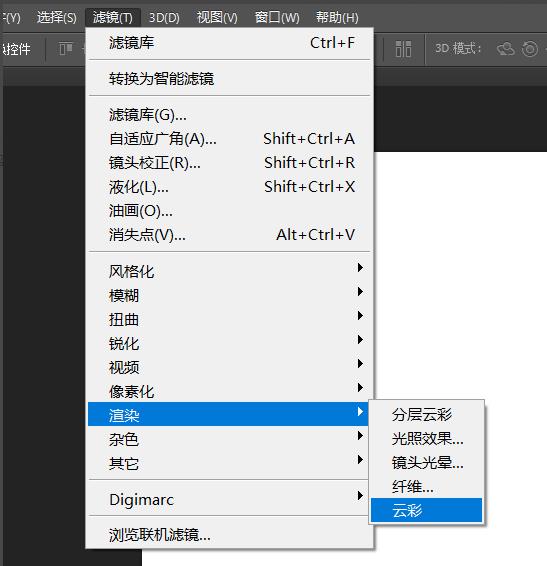This screenshot has height=566, width=547.
Task: Open the 视图(V) menu
Action: click(x=217, y=17)
